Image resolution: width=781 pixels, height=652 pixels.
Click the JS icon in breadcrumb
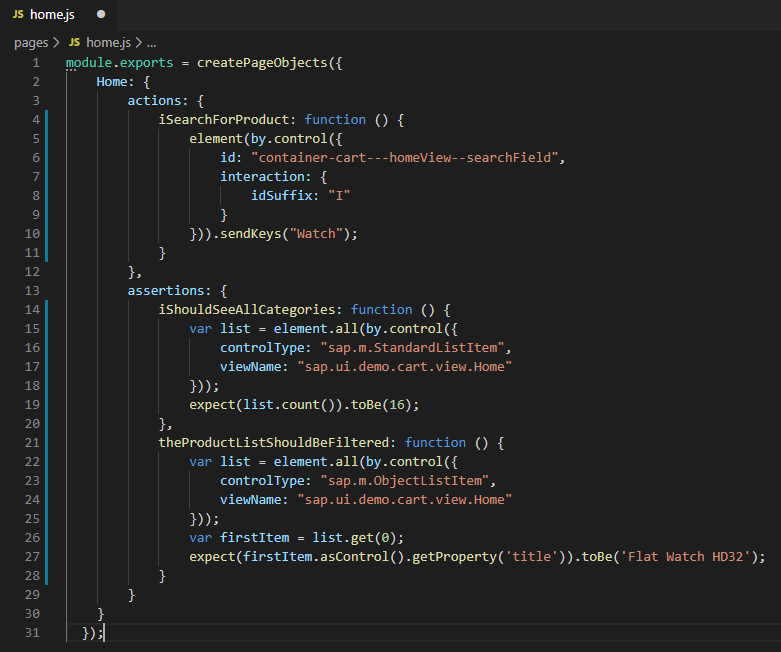coord(74,43)
